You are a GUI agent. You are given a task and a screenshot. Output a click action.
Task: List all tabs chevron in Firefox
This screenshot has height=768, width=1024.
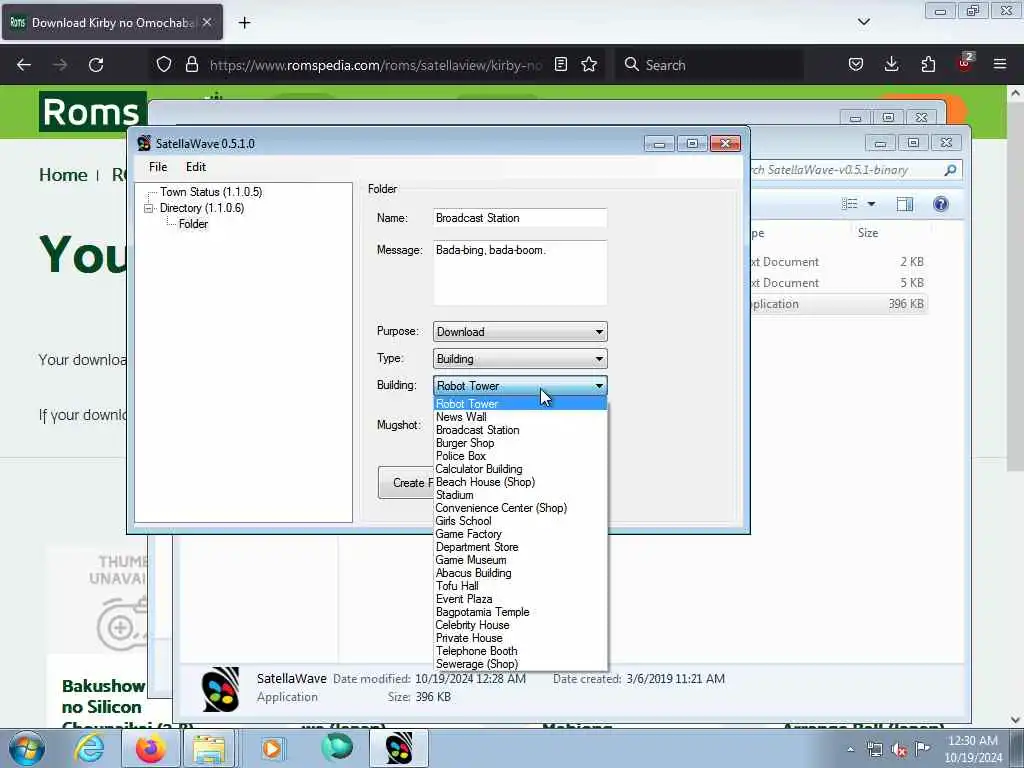point(863,22)
